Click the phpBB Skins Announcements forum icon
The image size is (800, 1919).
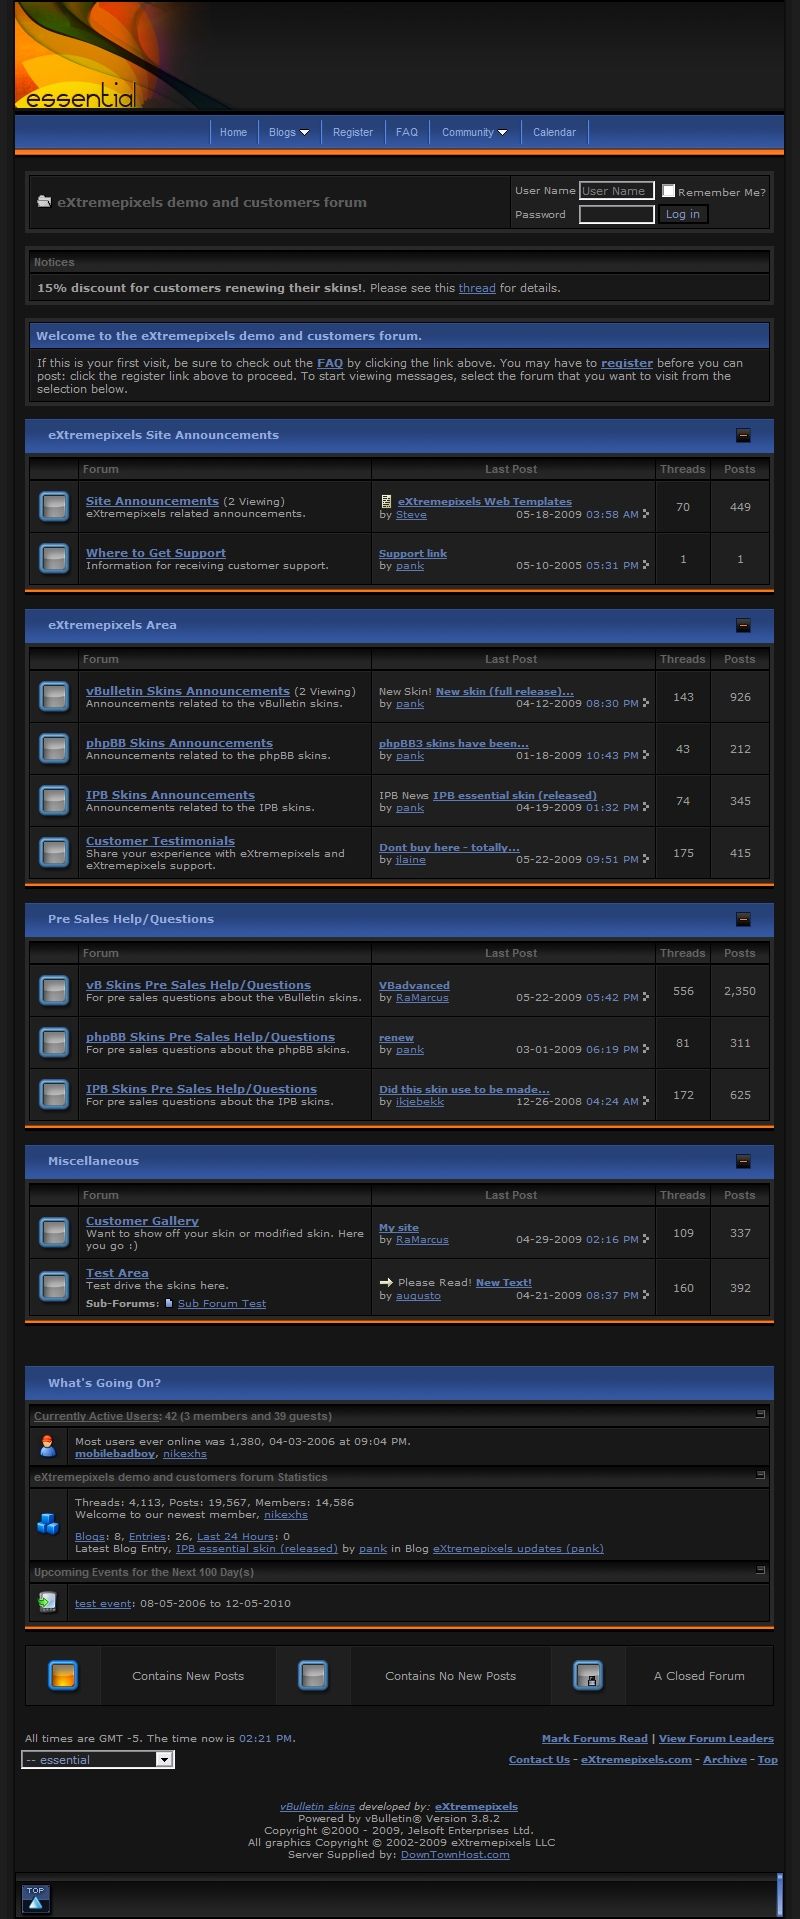pyautogui.click(x=54, y=748)
